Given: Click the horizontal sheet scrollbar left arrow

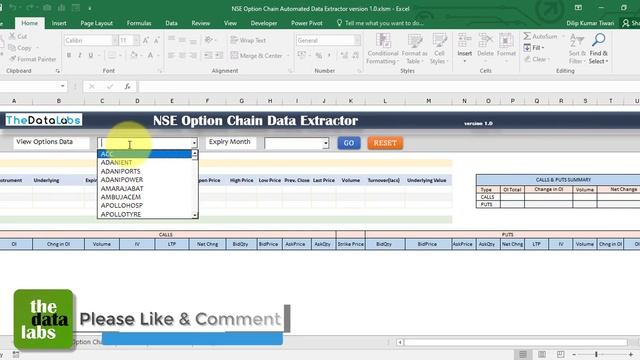Looking at the screenshot, I should (400, 342).
